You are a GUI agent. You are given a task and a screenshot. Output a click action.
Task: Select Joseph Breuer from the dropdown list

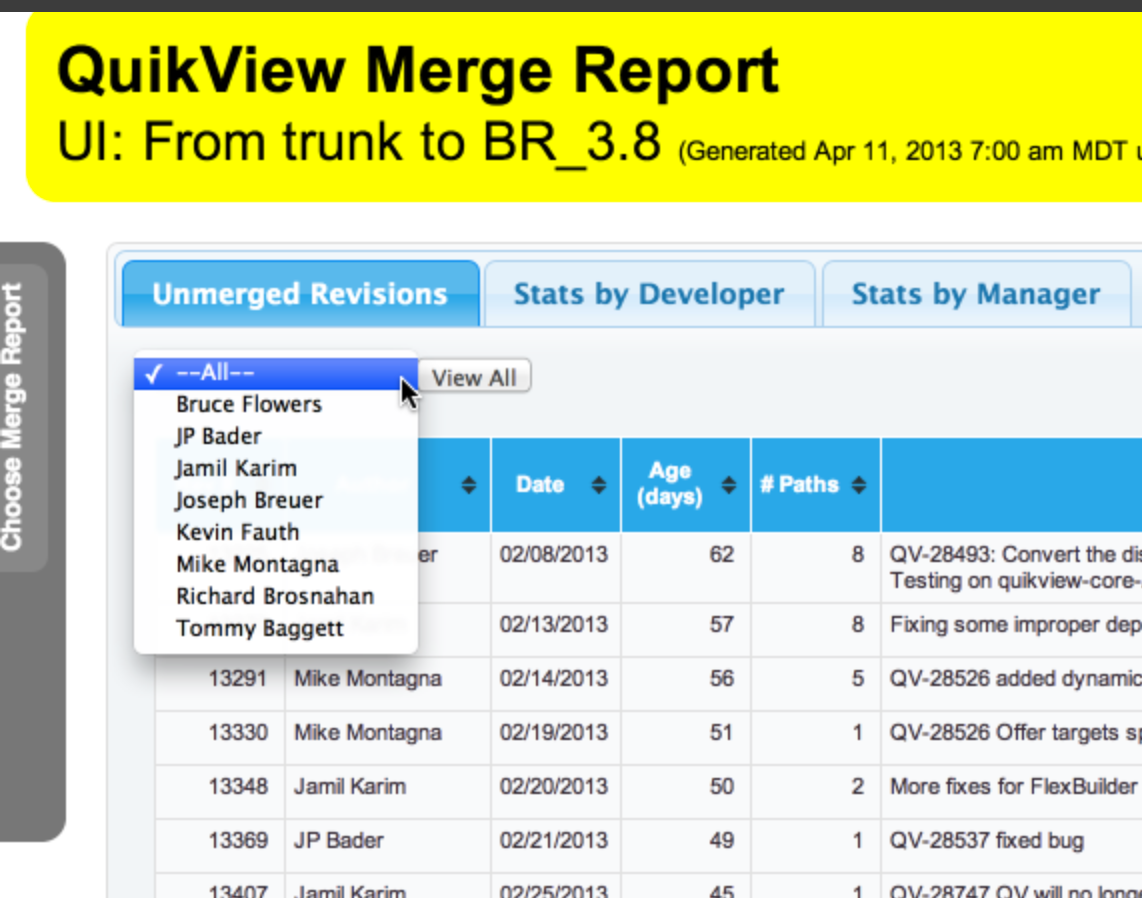click(276, 500)
